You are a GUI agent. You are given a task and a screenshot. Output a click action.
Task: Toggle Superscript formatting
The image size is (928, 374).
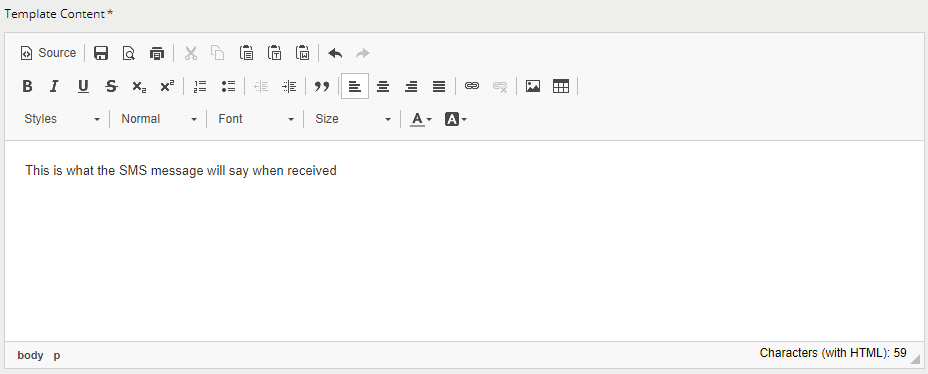pos(167,86)
